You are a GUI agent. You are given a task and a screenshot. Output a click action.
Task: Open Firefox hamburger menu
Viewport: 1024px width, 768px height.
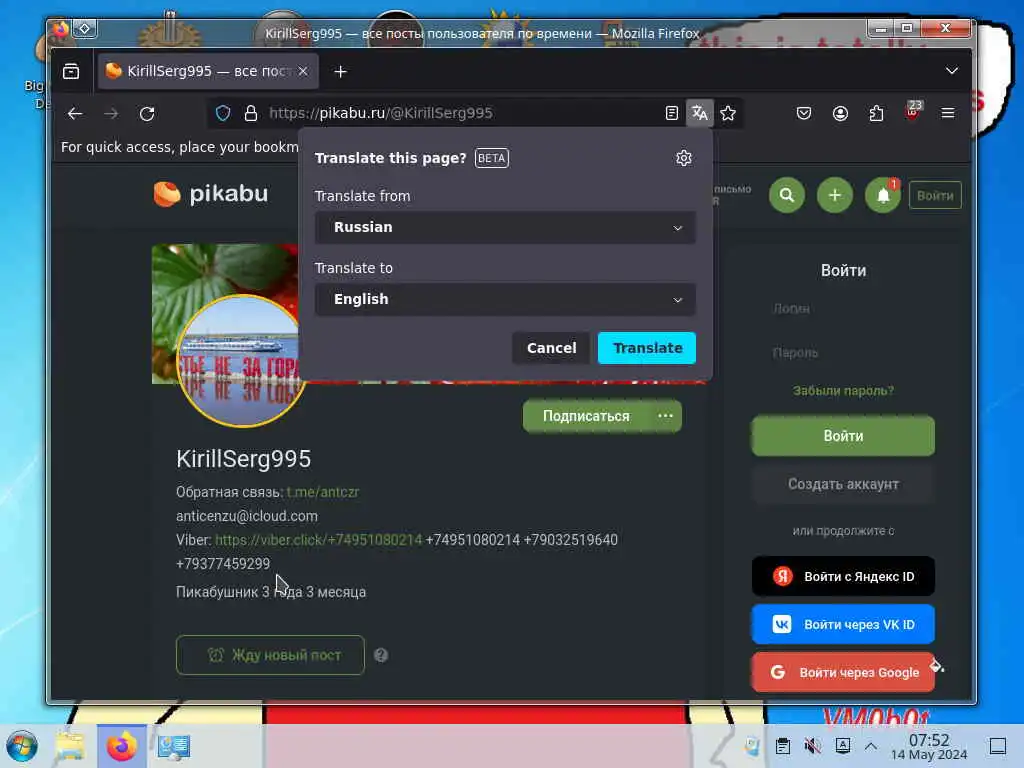tap(948, 114)
